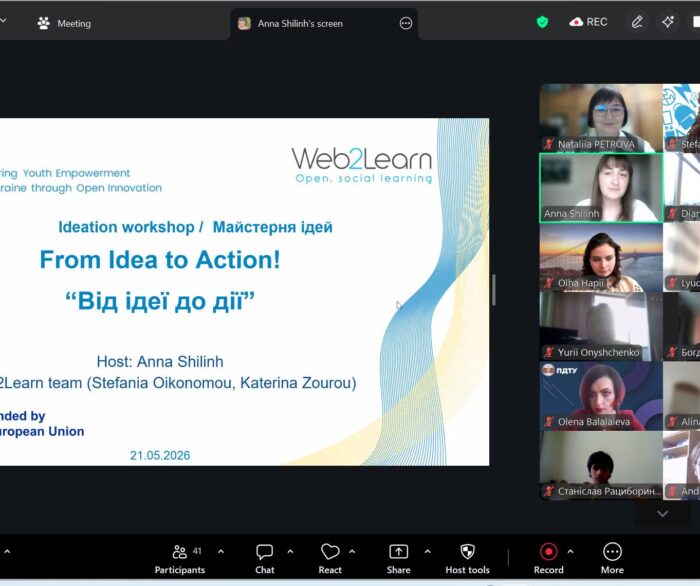Image resolution: width=700 pixels, height=586 pixels.
Task: Toggle the Record button
Action: (x=549, y=559)
